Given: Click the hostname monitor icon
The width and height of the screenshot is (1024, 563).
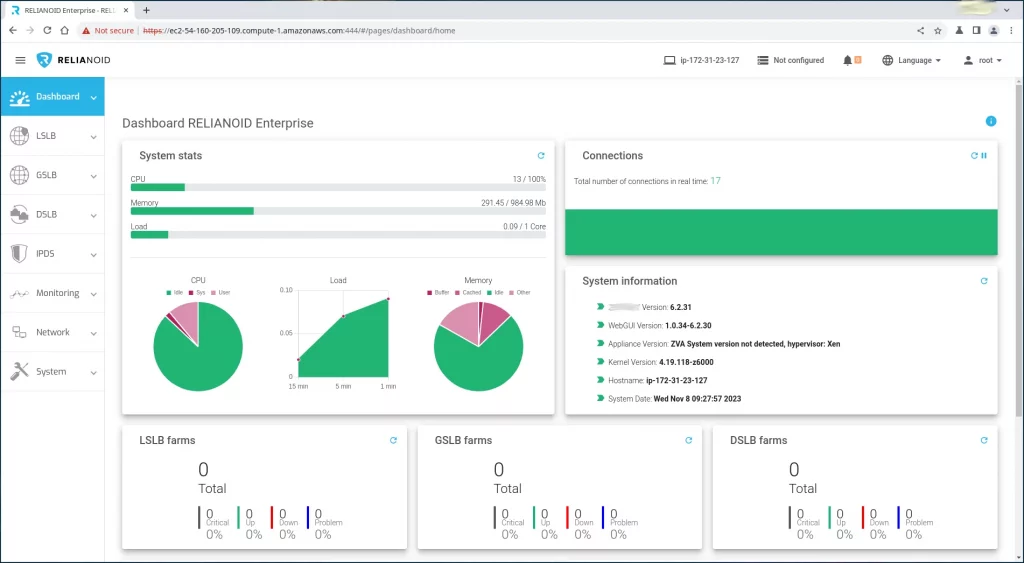Looking at the screenshot, I should [x=669, y=60].
